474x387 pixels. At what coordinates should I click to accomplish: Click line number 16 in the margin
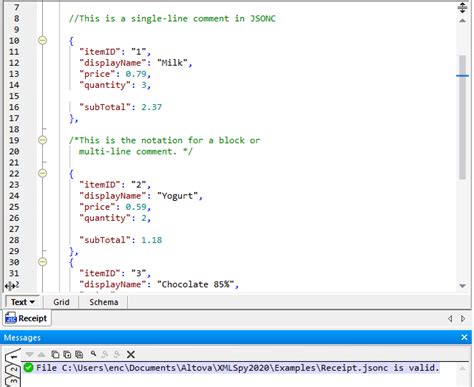point(14,107)
